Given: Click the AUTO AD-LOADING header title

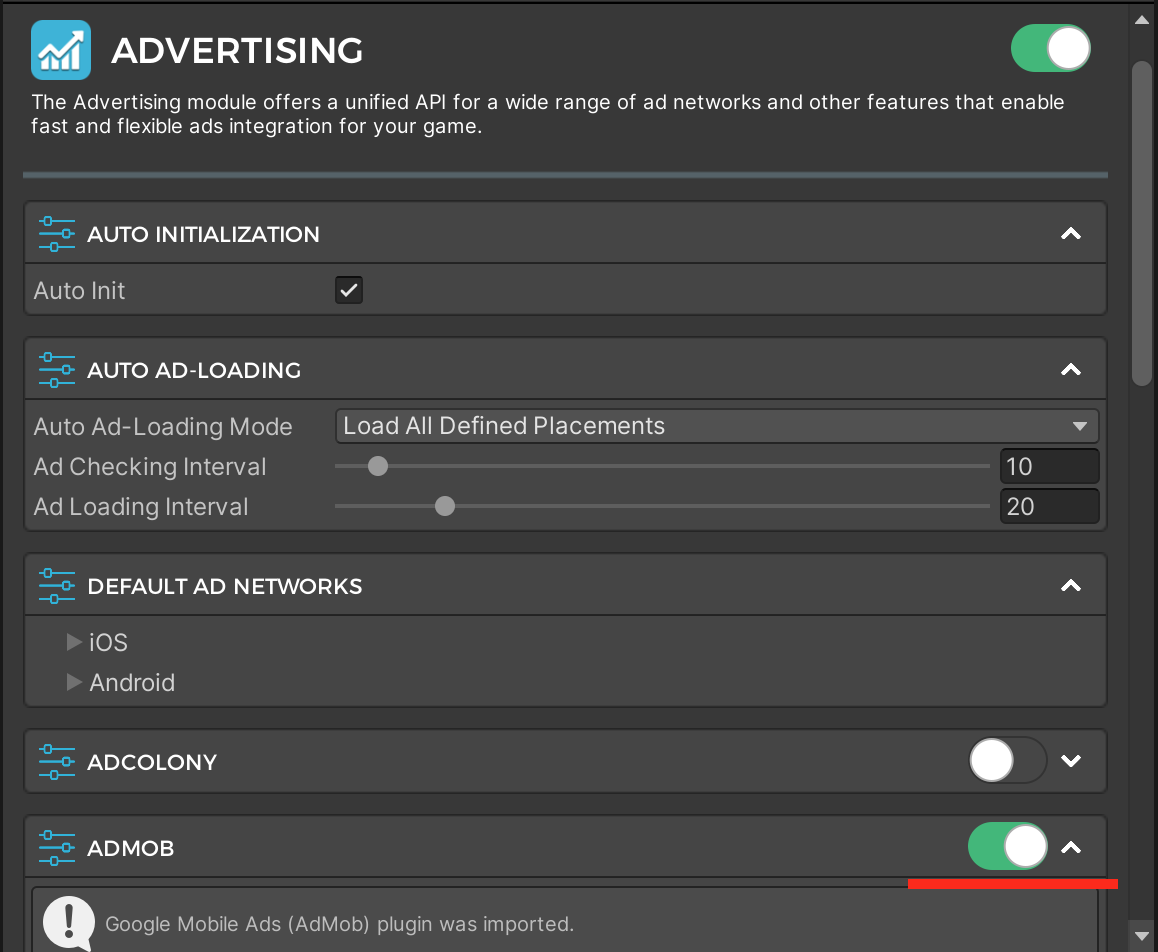Looking at the screenshot, I should pos(194,371).
